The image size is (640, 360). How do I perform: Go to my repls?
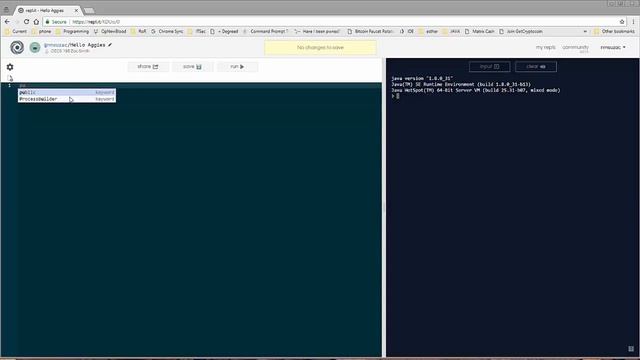[x=545, y=47]
